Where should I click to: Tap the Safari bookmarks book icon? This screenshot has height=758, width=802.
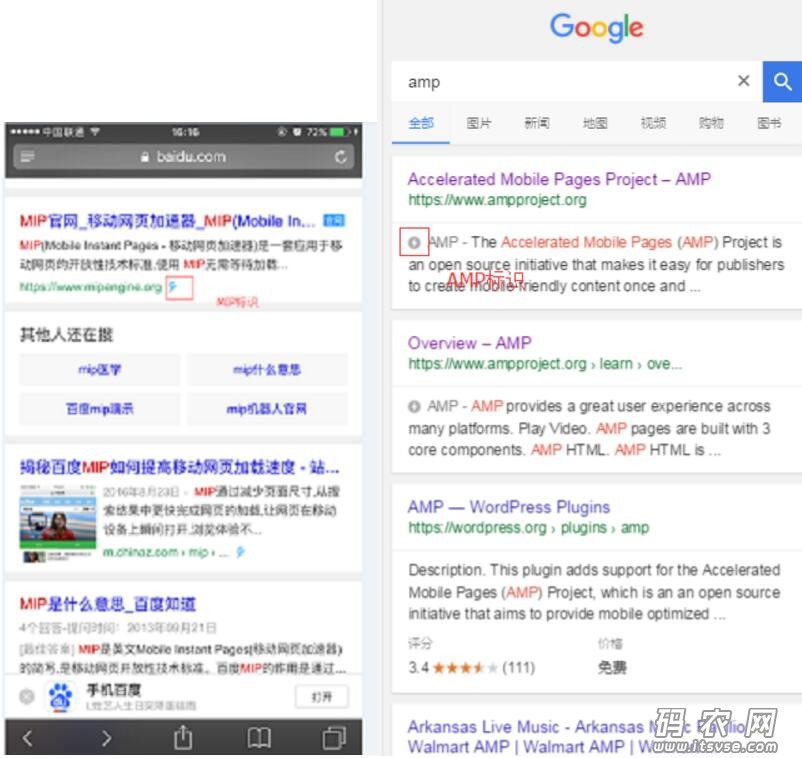[259, 738]
